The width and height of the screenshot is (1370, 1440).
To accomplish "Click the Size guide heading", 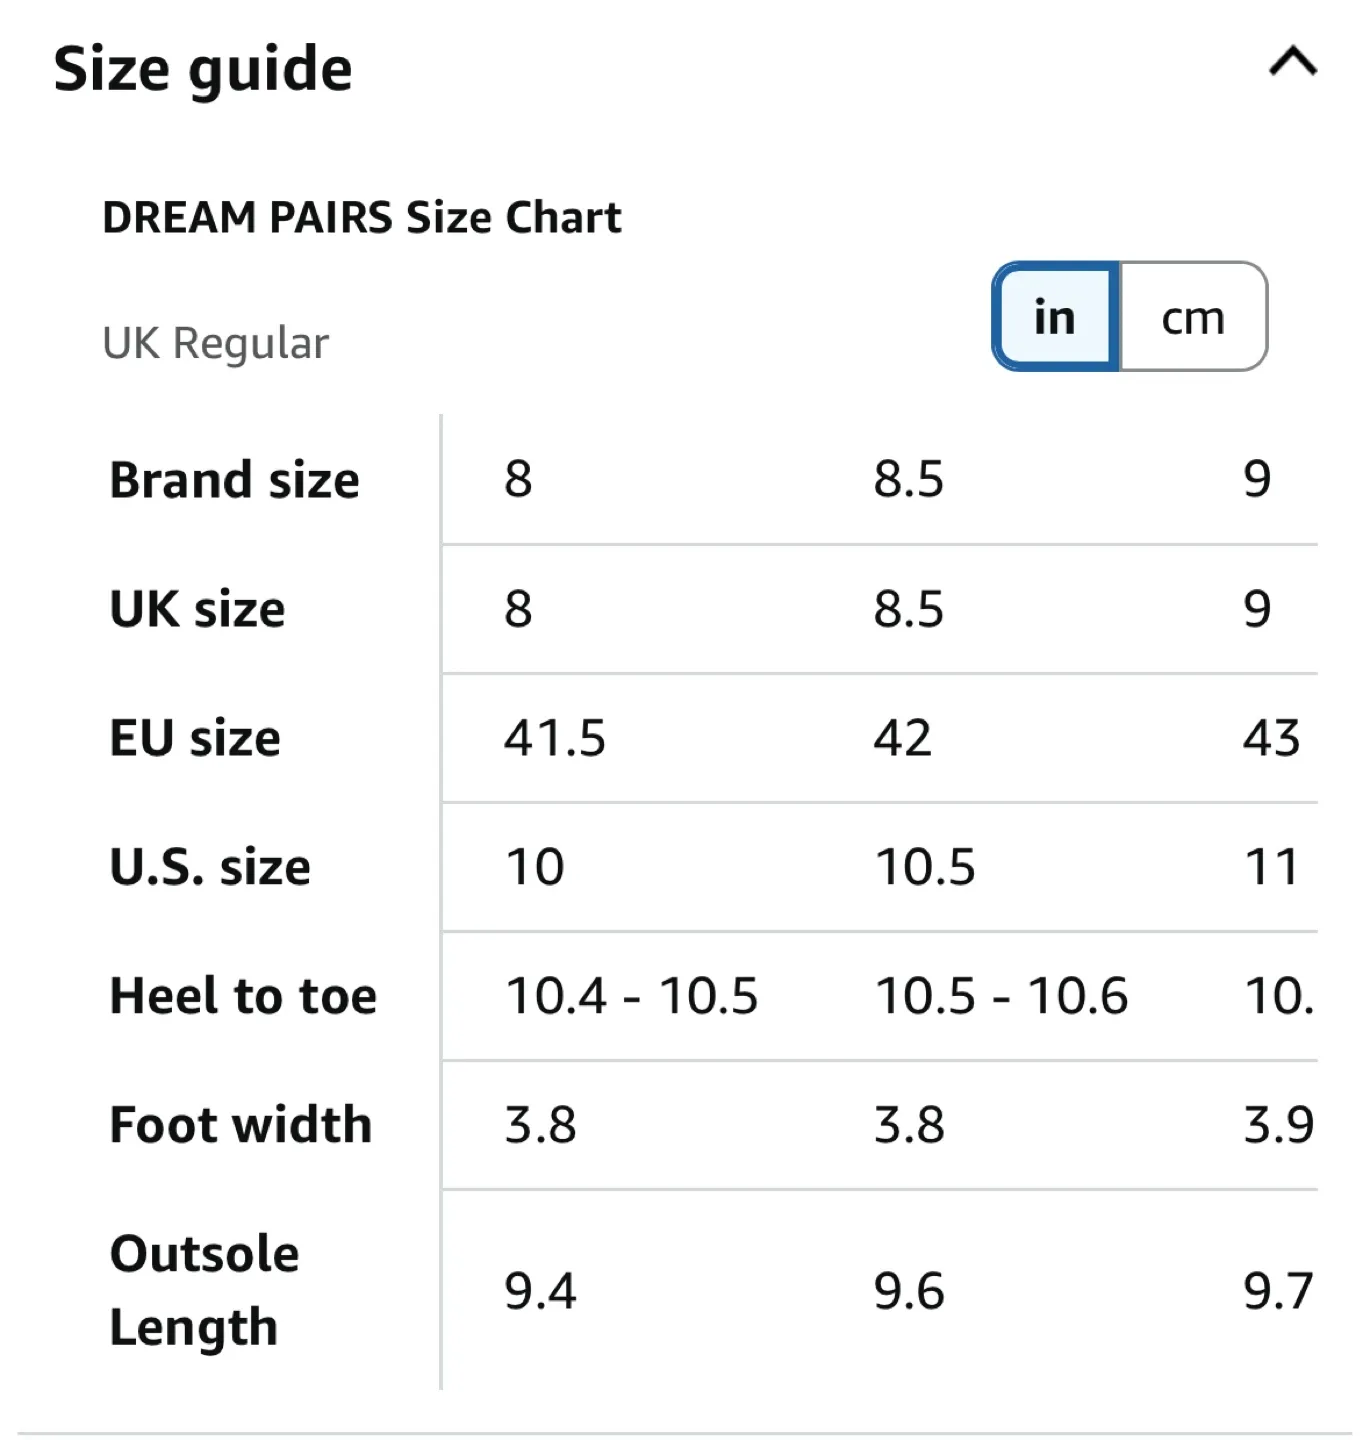I will click(203, 69).
